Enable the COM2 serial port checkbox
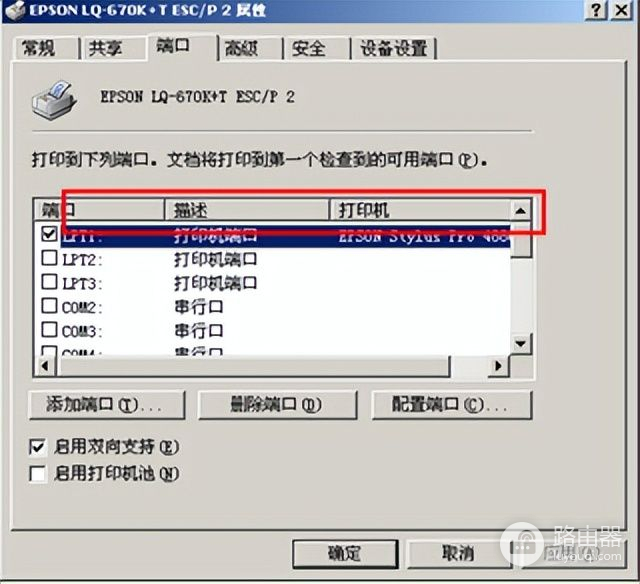Screen dimensions: 640x584 tap(49, 306)
